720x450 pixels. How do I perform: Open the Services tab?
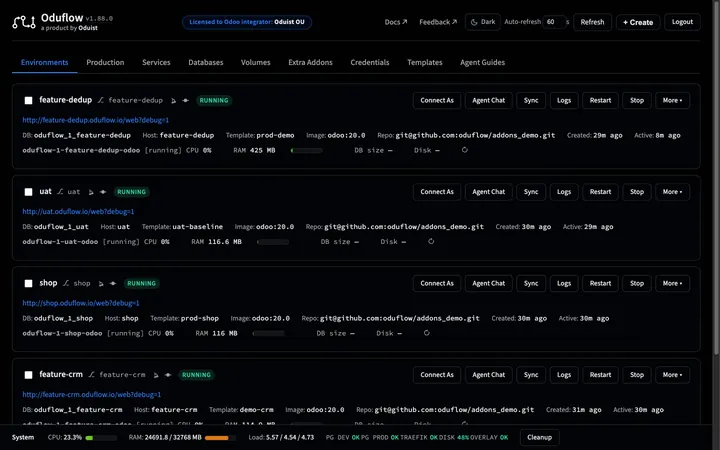pos(156,62)
